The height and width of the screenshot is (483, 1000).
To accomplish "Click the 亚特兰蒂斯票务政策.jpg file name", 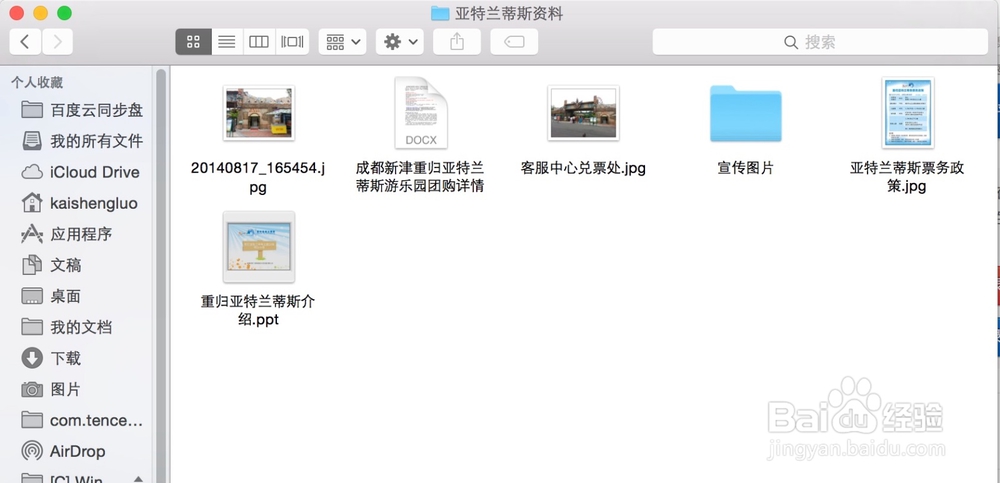I will click(908, 177).
